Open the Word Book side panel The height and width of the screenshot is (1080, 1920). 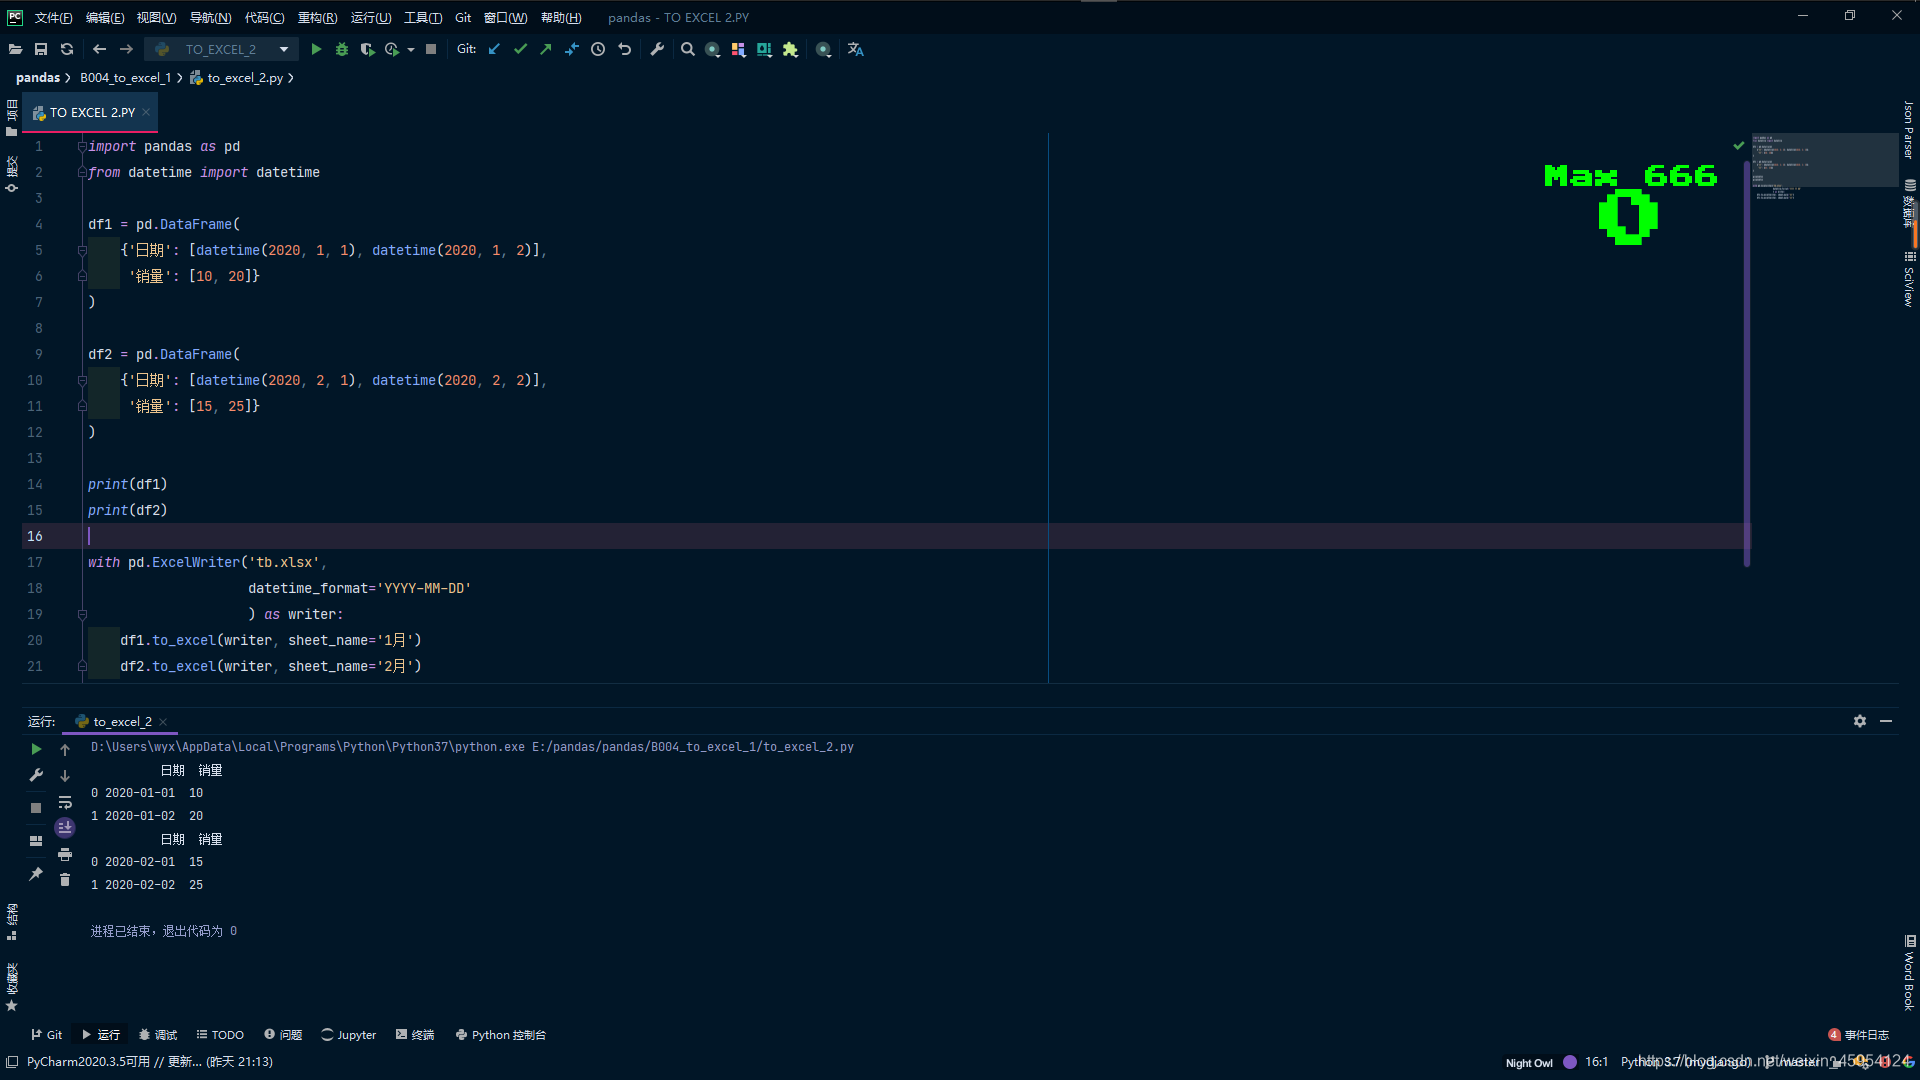point(1908,974)
